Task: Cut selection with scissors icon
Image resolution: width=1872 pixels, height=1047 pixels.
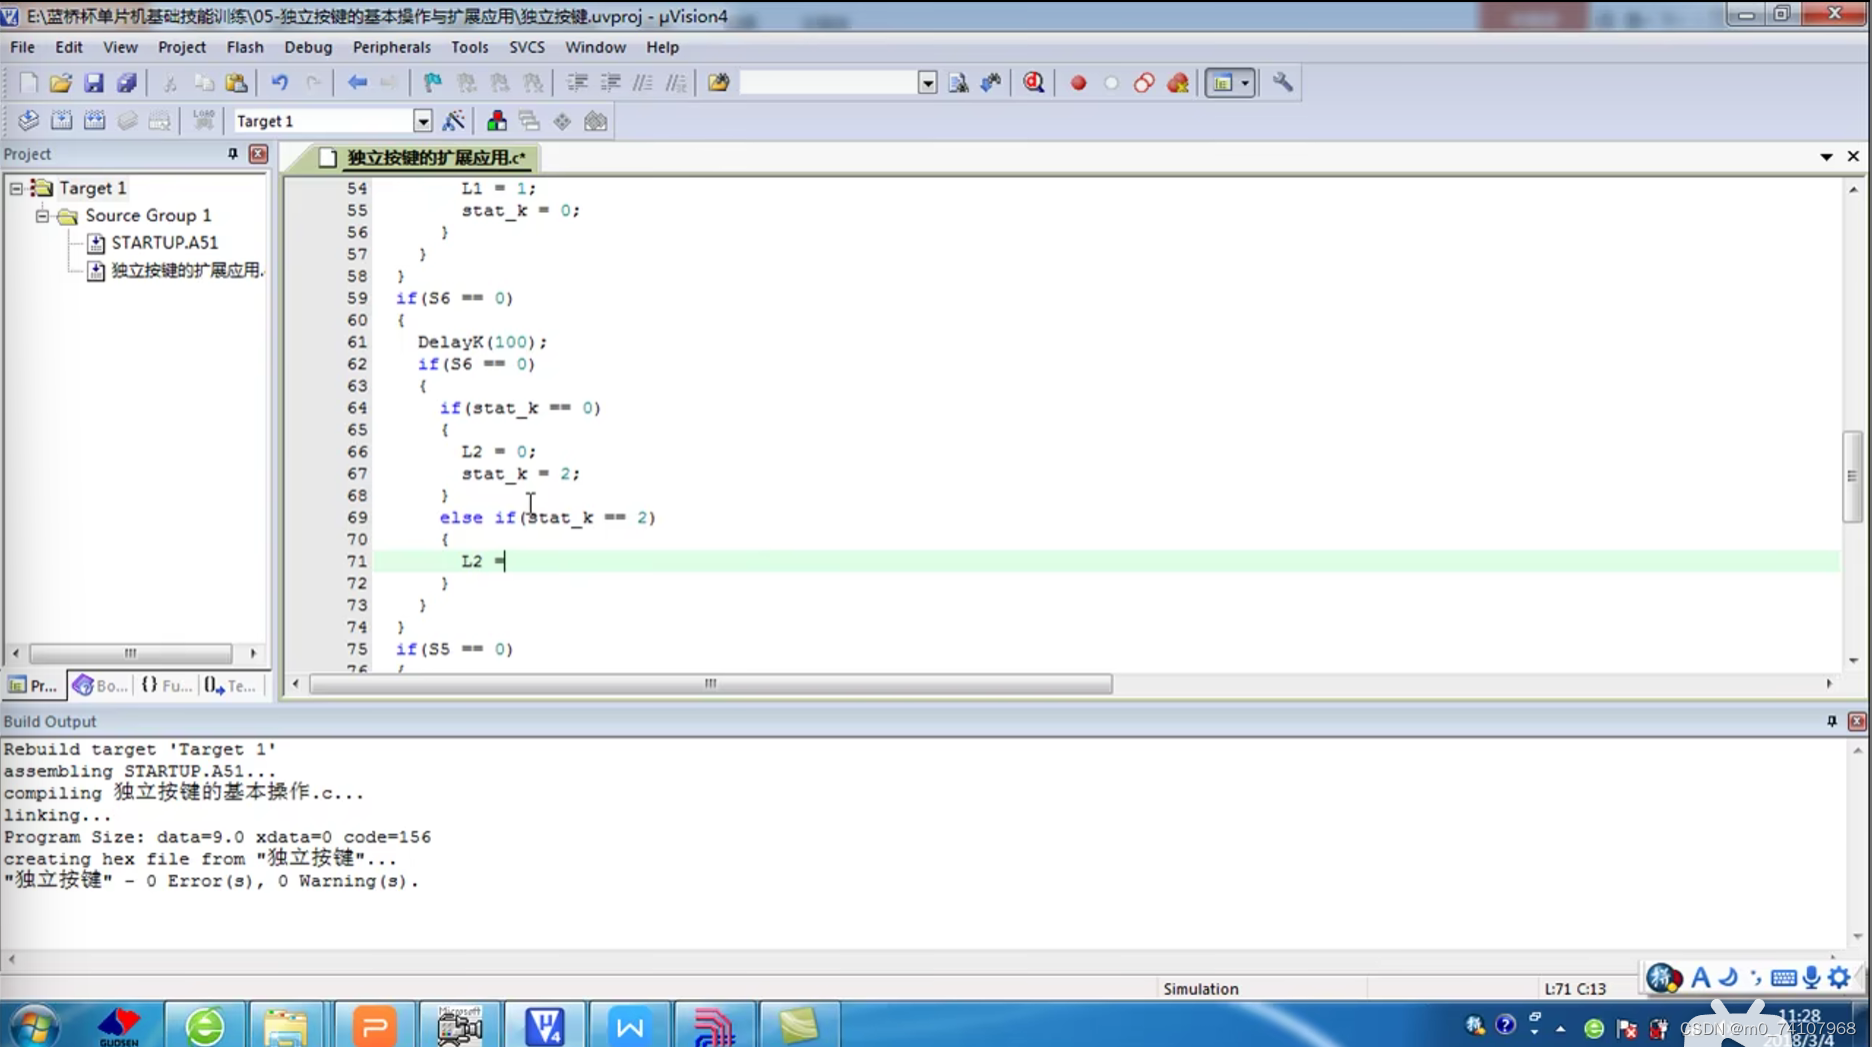Action: [170, 83]
